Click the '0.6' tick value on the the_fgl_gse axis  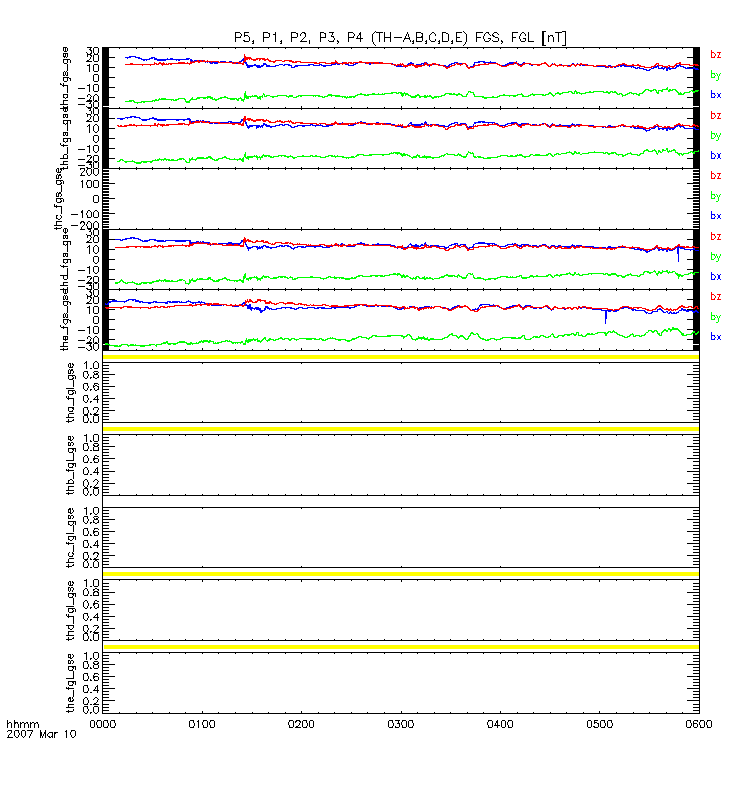coord(91,677)
